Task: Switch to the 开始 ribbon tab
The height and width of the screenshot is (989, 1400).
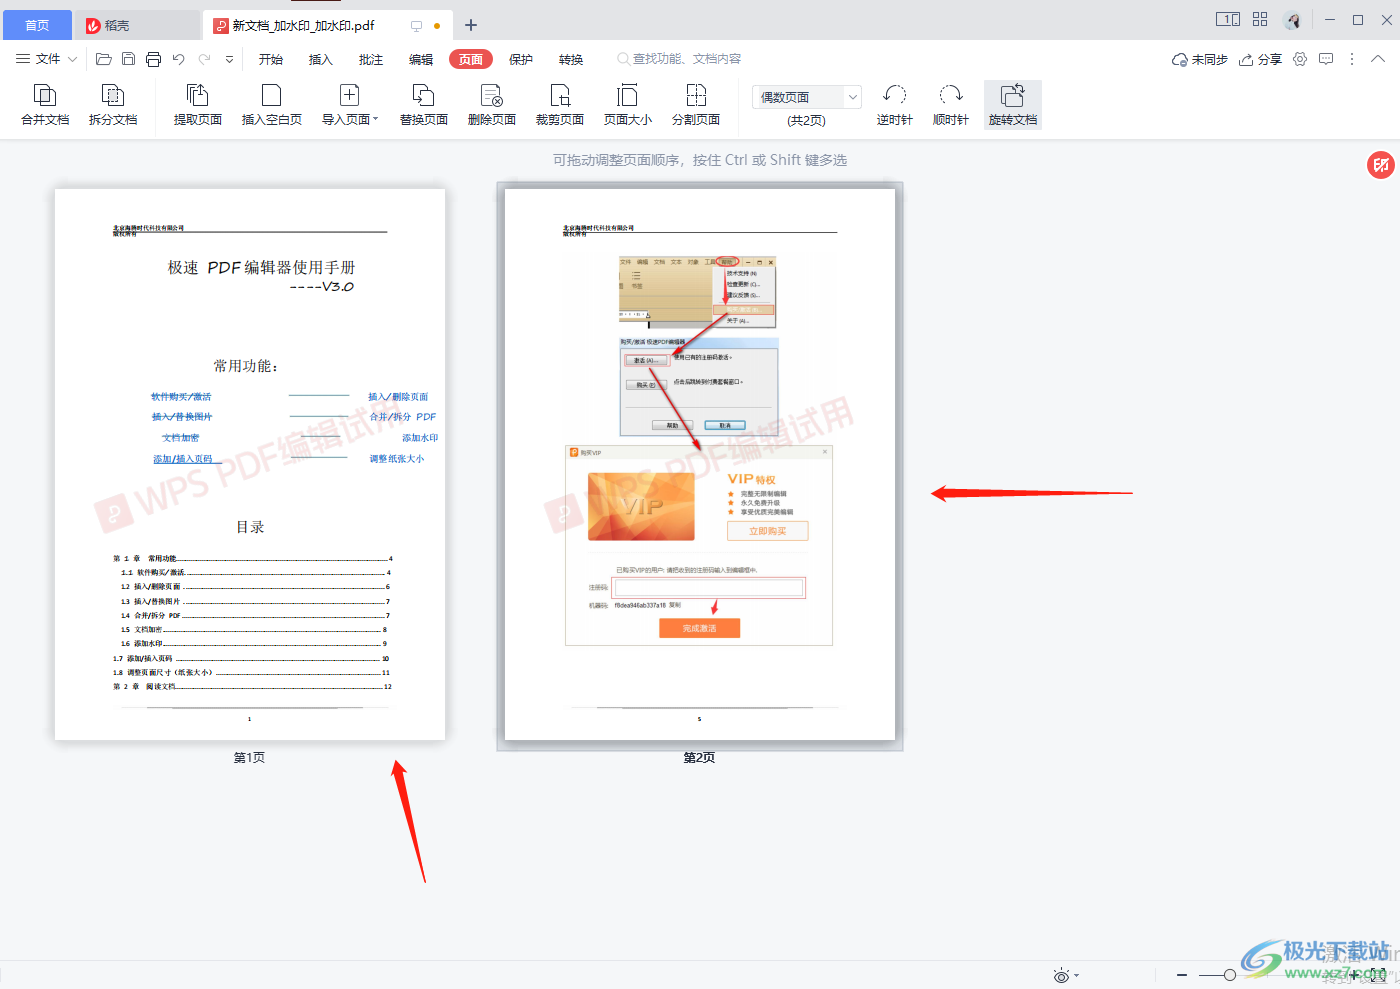Action: point(271,60)
